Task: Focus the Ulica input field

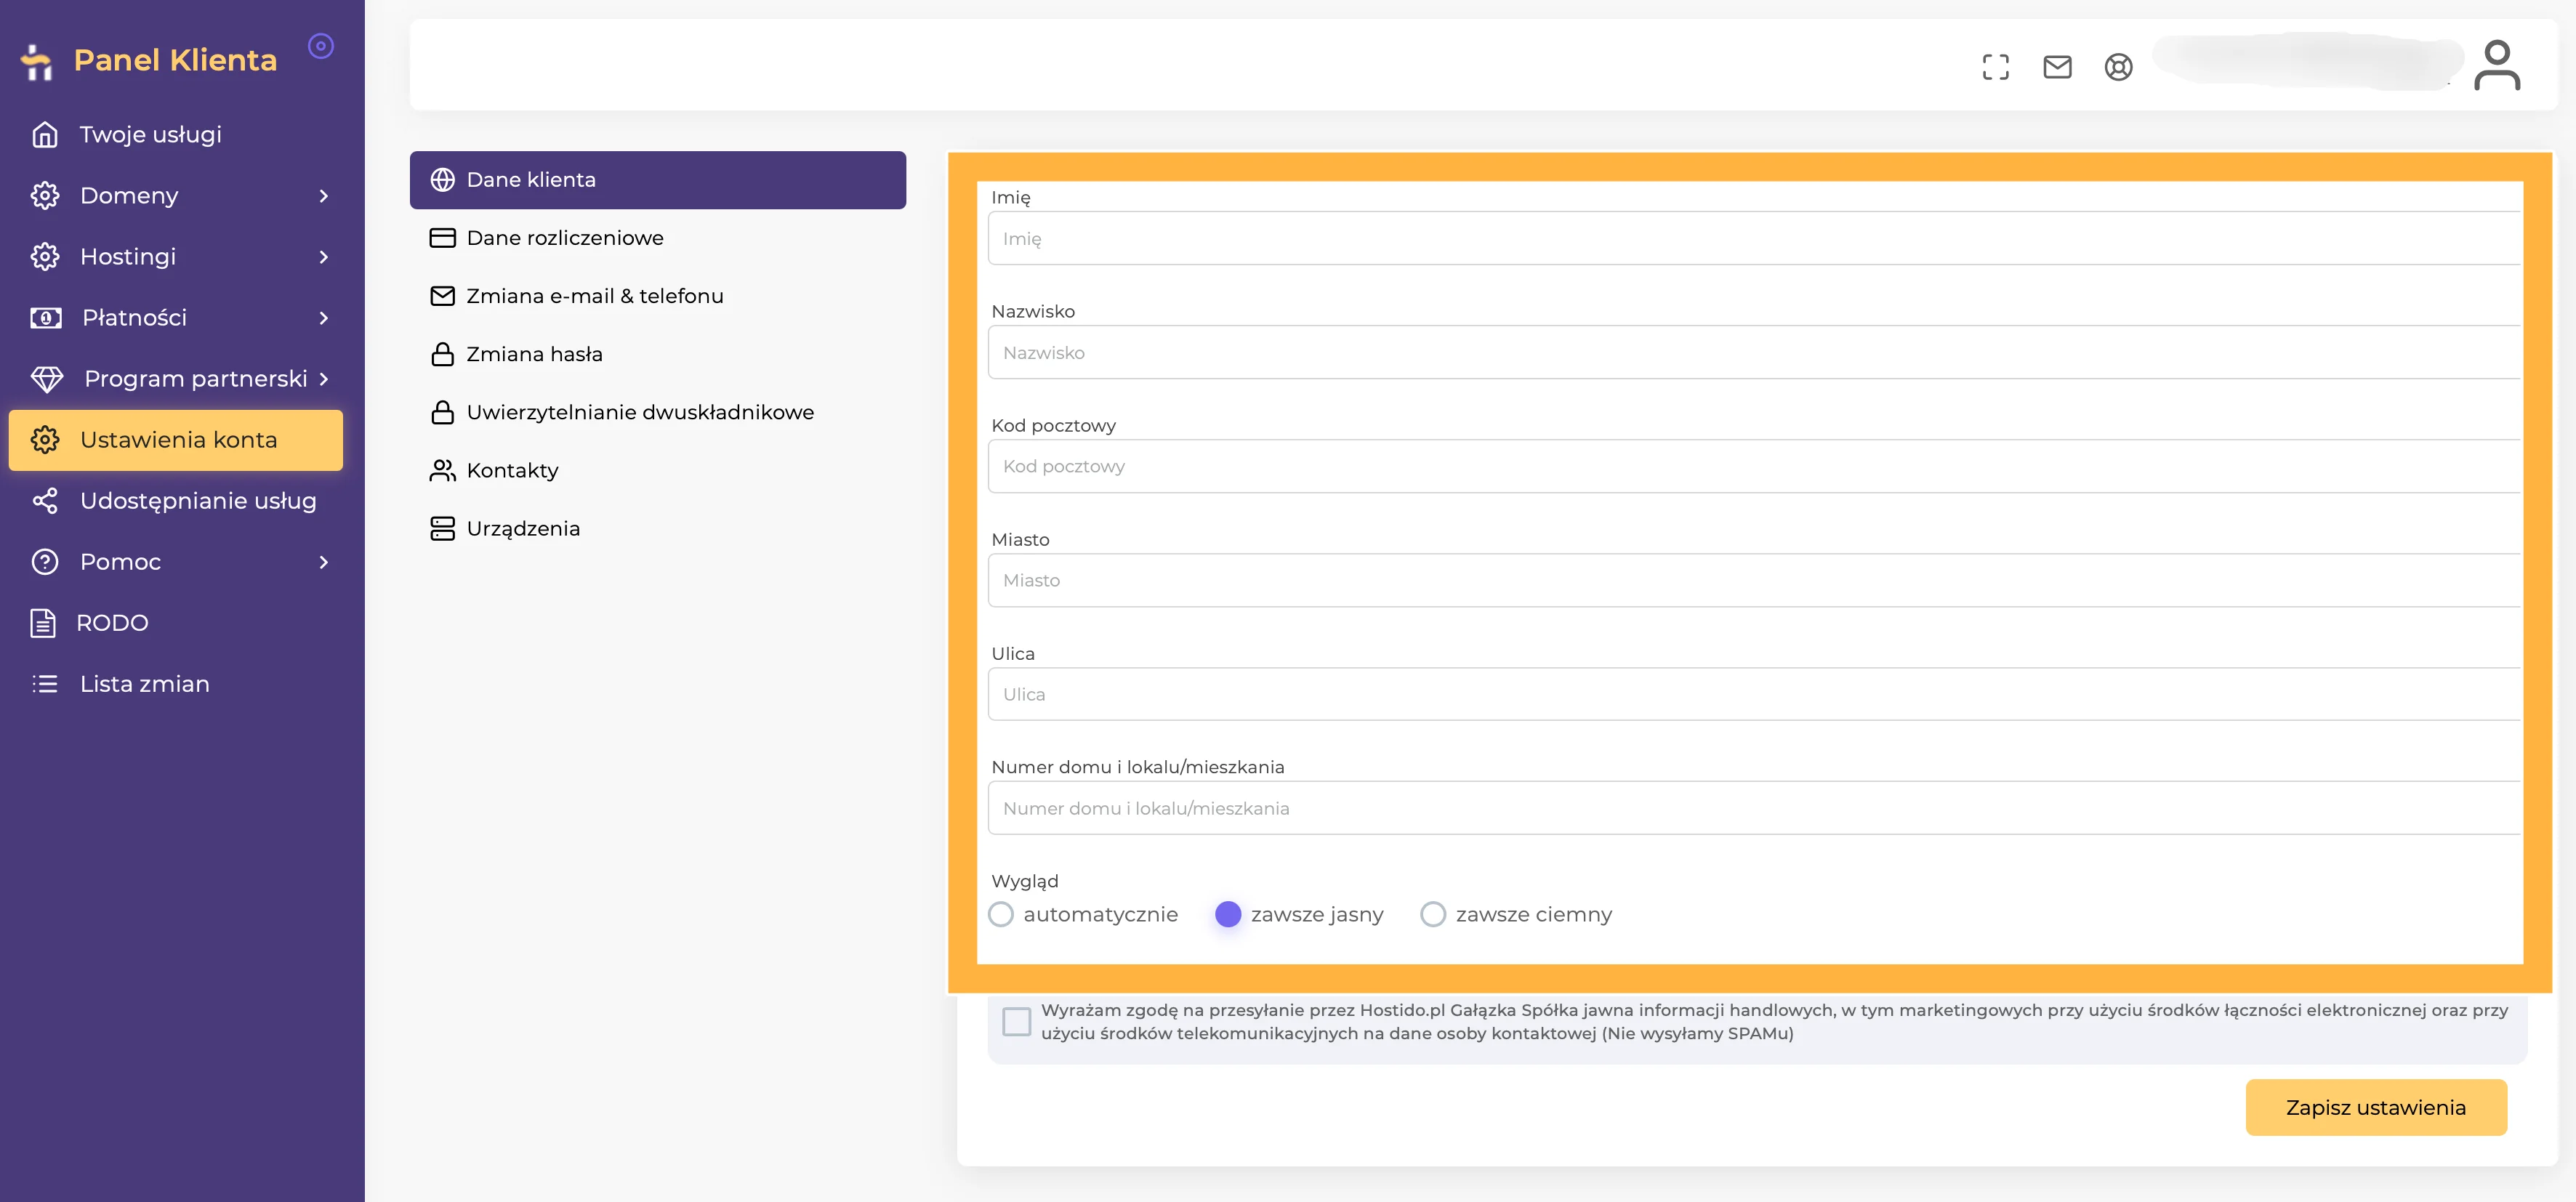Action: pyautogui.click(x=1754, y=694)
